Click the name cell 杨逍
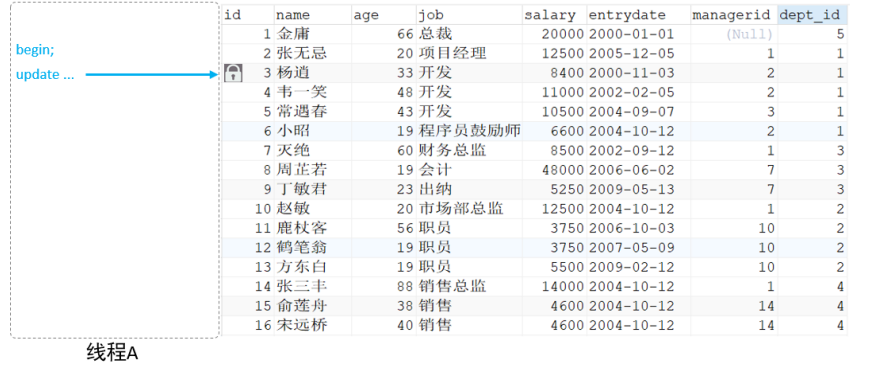 click(x=313, y=73)
